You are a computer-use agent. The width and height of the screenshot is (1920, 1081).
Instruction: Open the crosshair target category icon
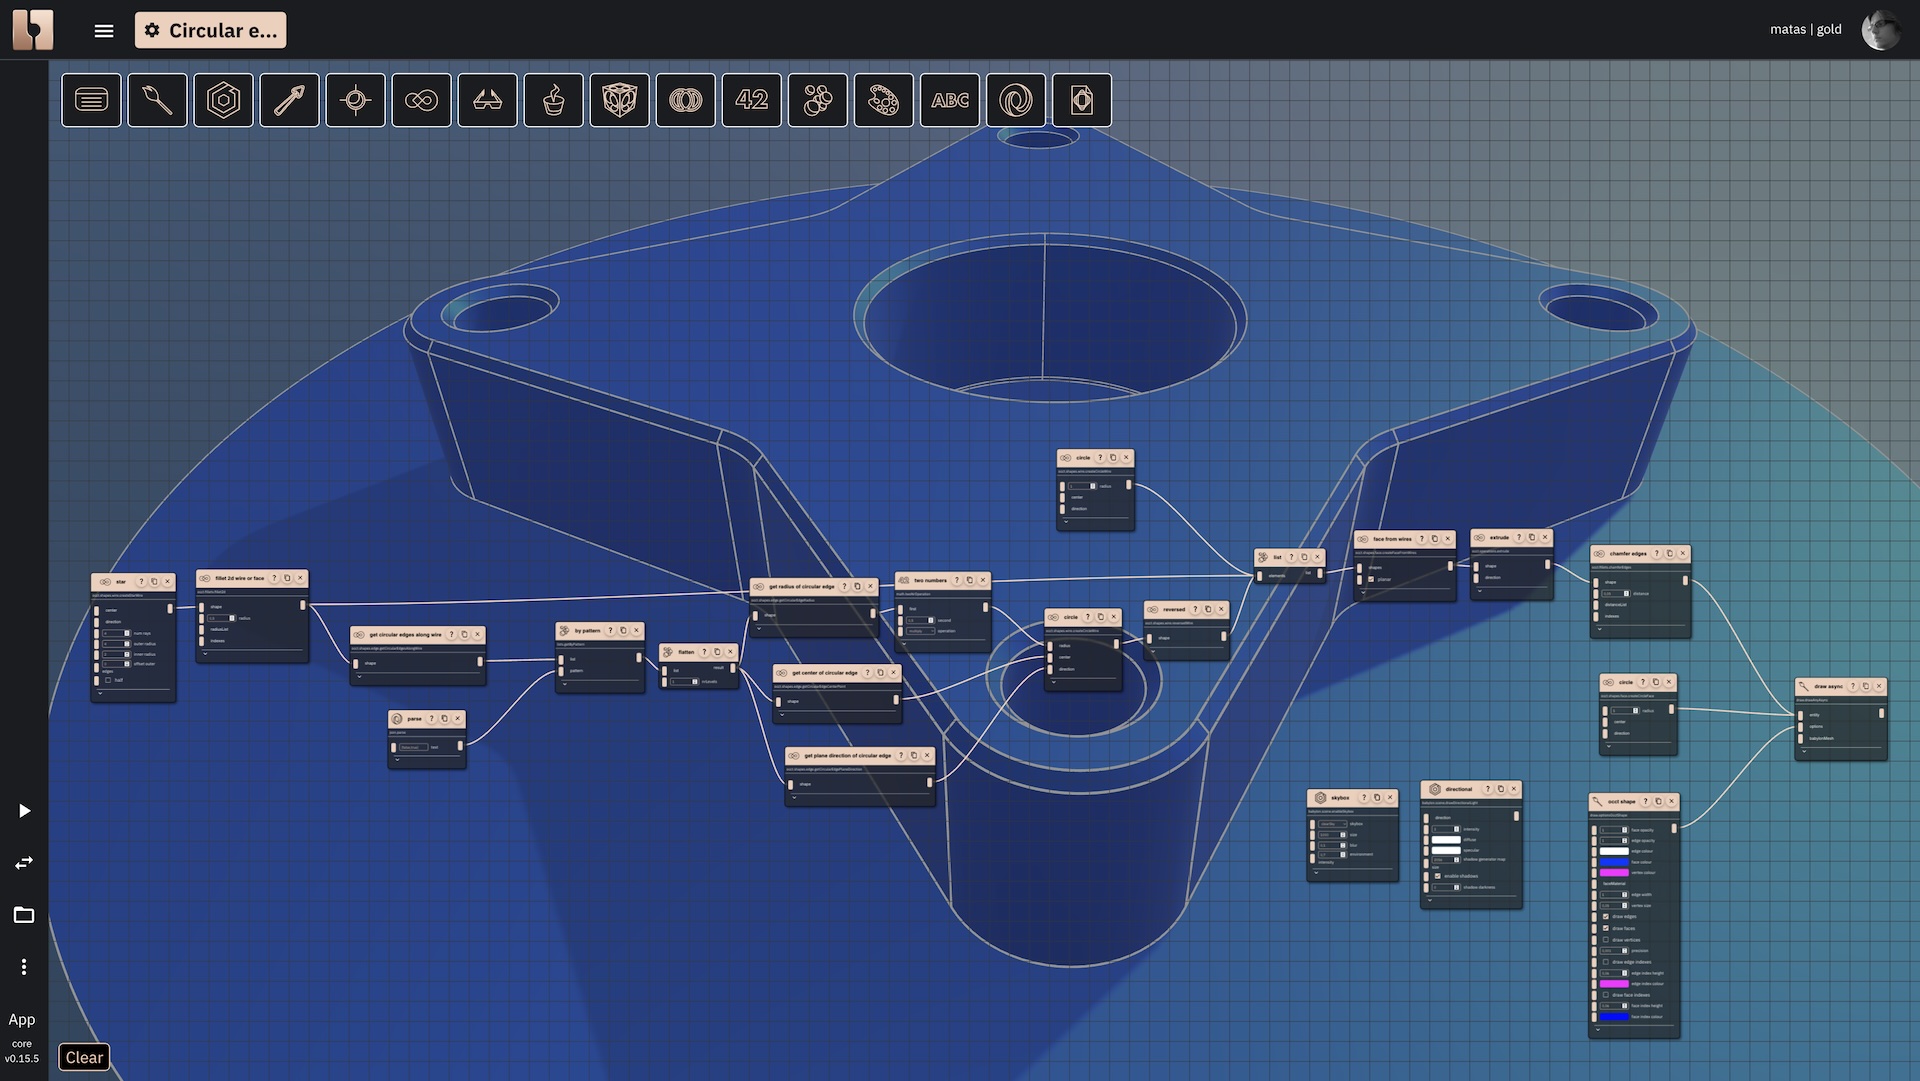tap(355, 100)
